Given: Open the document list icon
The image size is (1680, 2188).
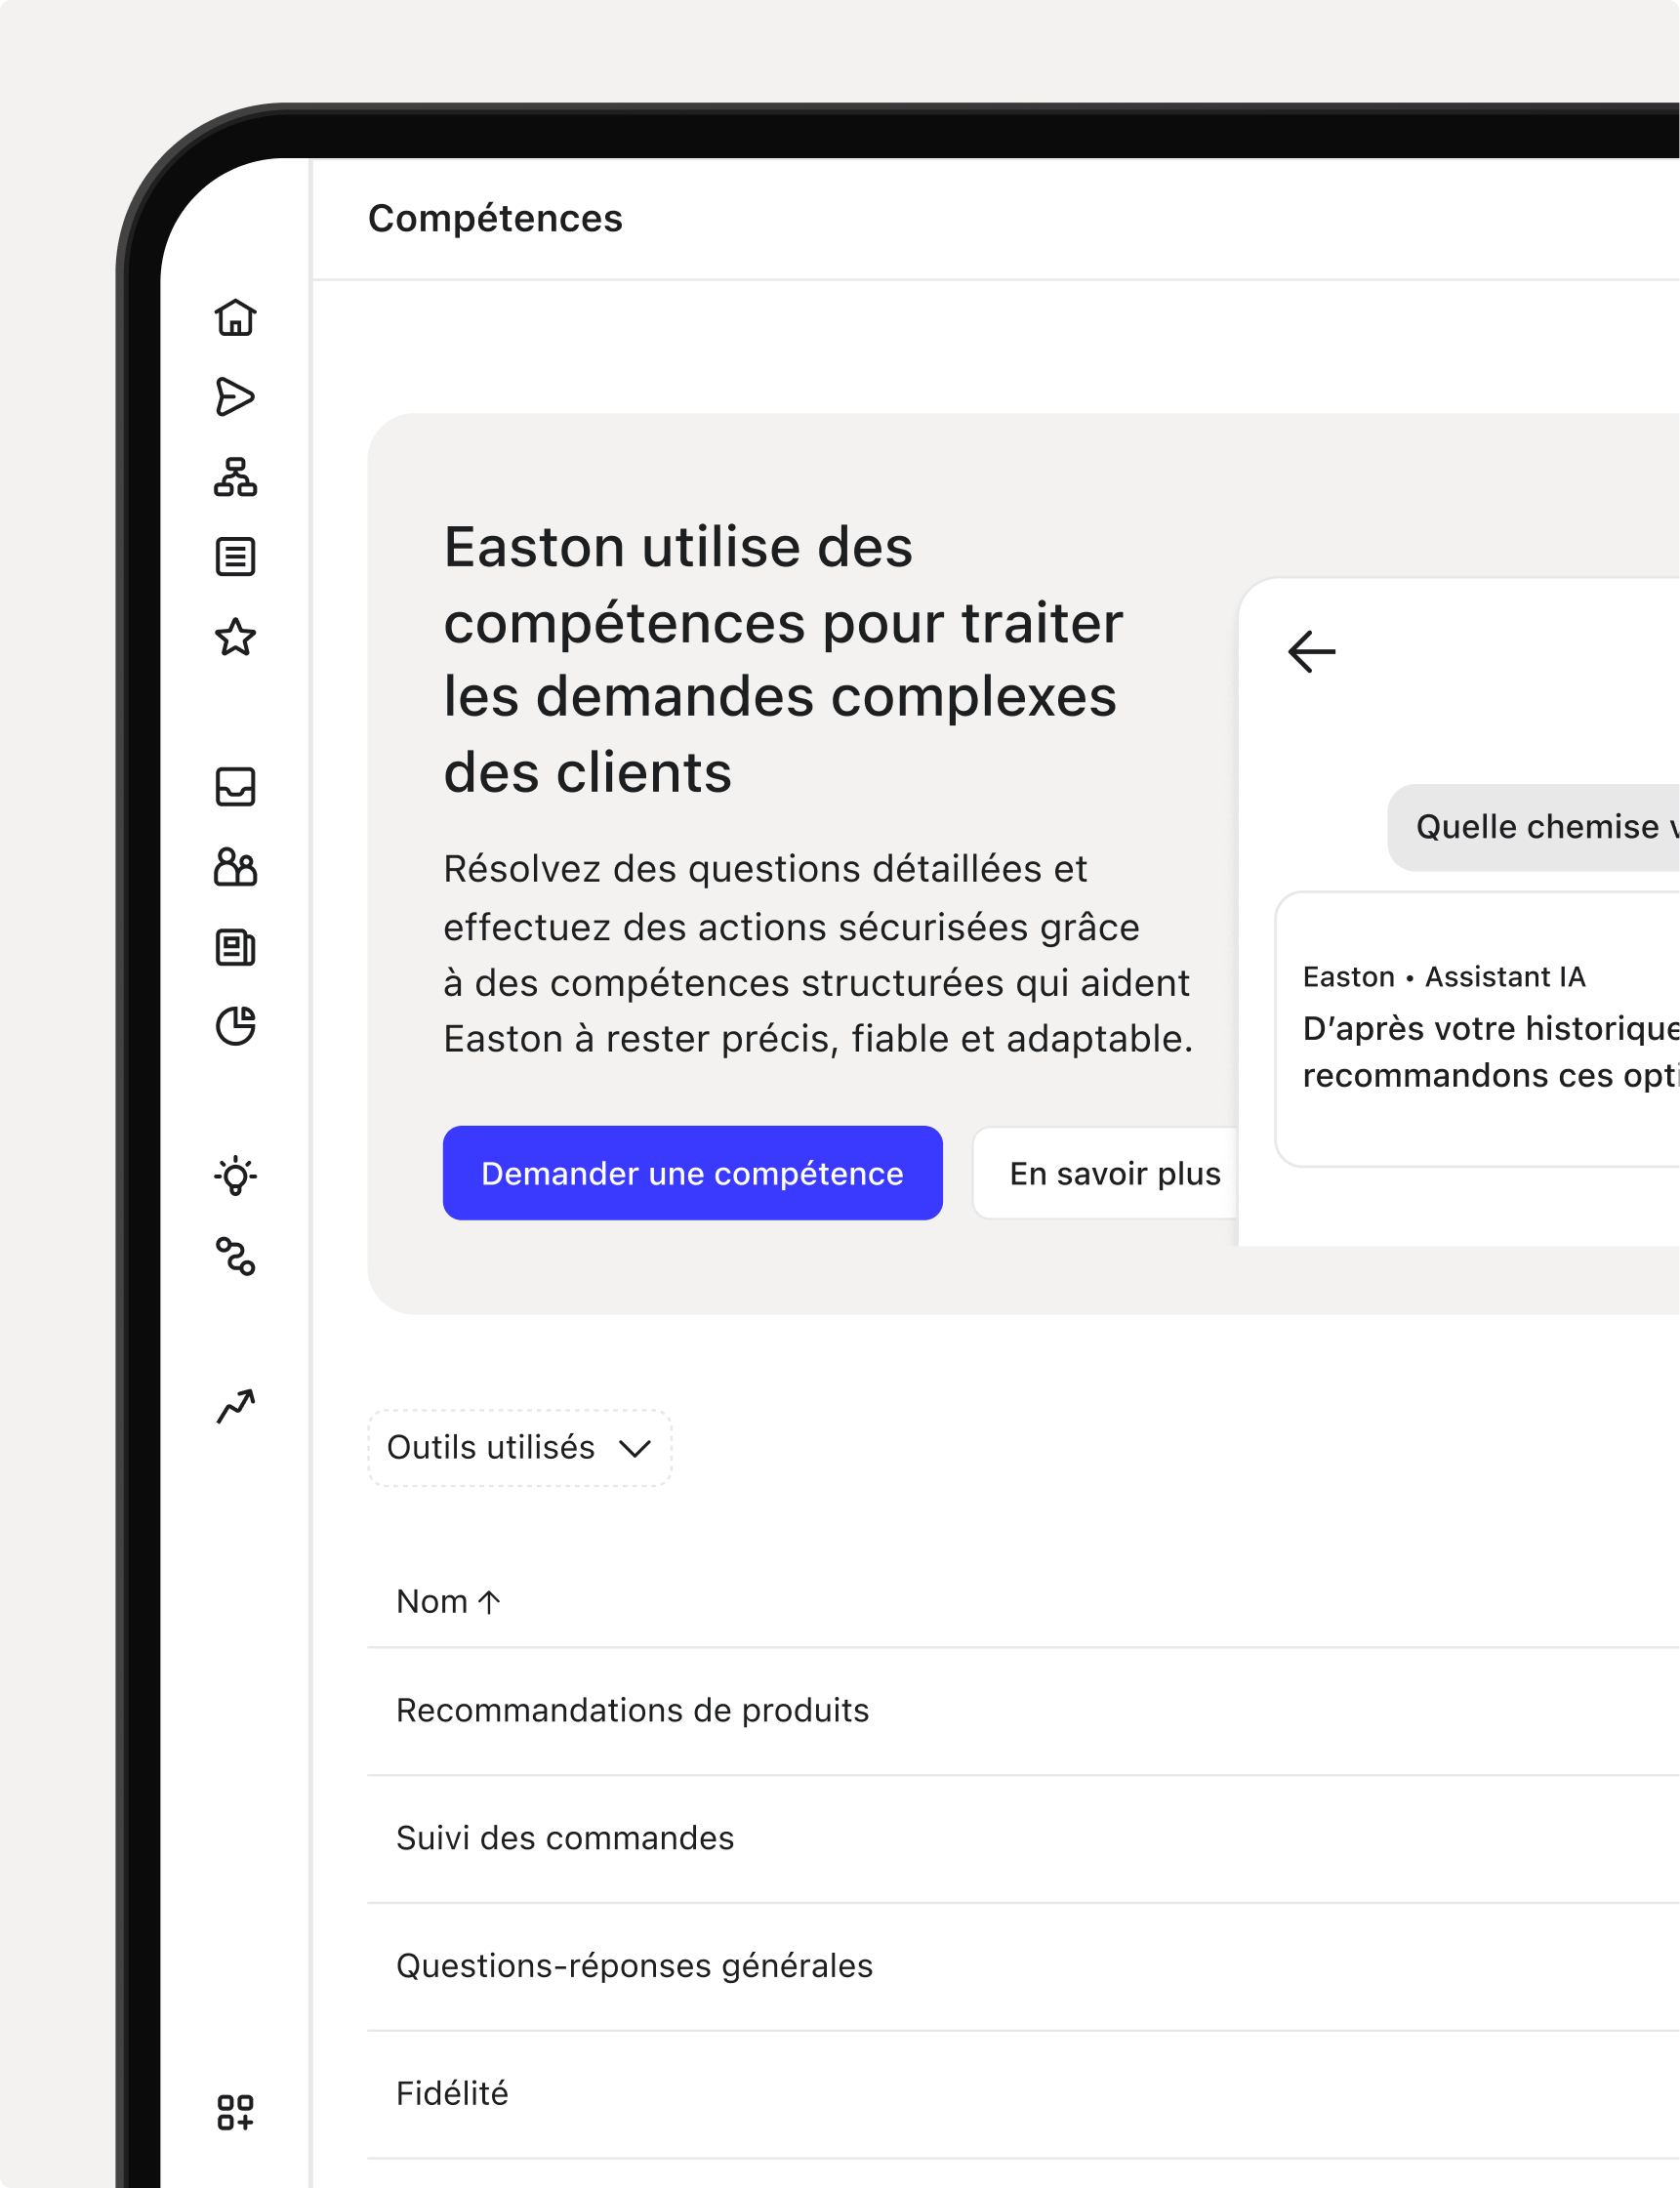Looking at the screenshot, I should pos(235,557).
